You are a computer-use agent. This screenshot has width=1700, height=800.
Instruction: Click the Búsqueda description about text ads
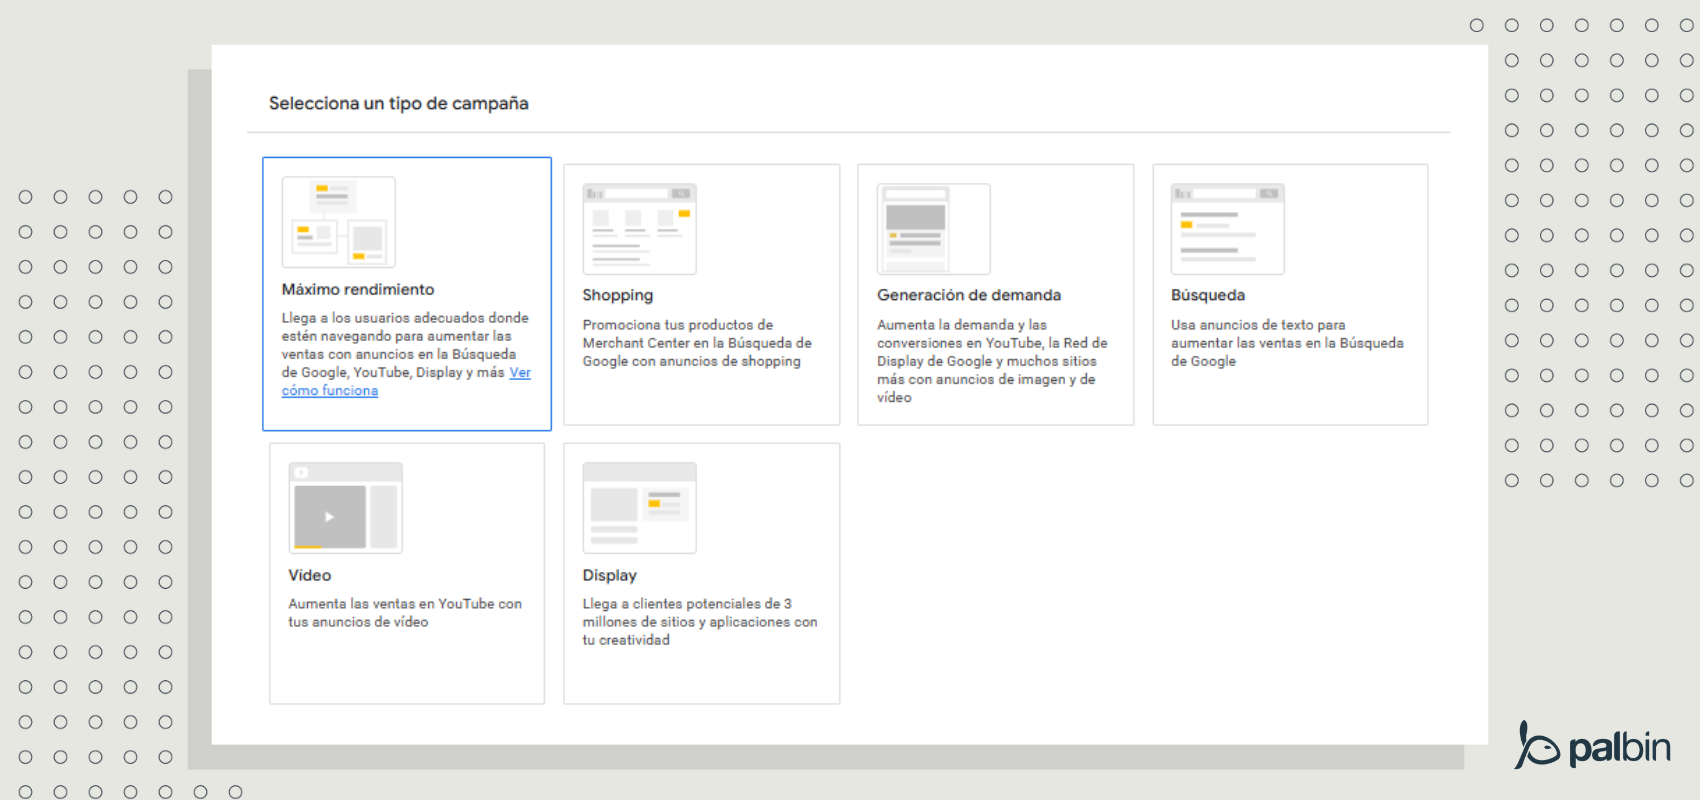1286,343
